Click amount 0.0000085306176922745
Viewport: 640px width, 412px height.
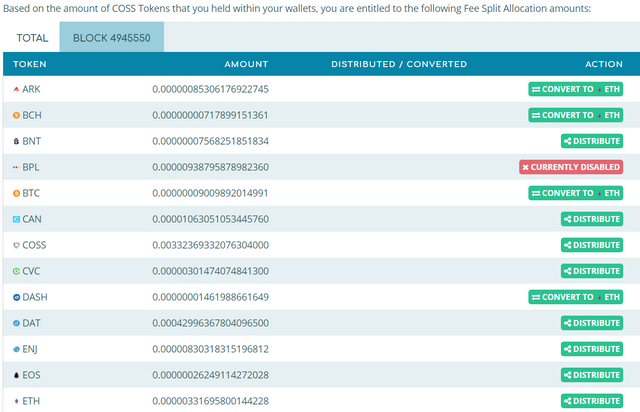(x=211, y=89)
